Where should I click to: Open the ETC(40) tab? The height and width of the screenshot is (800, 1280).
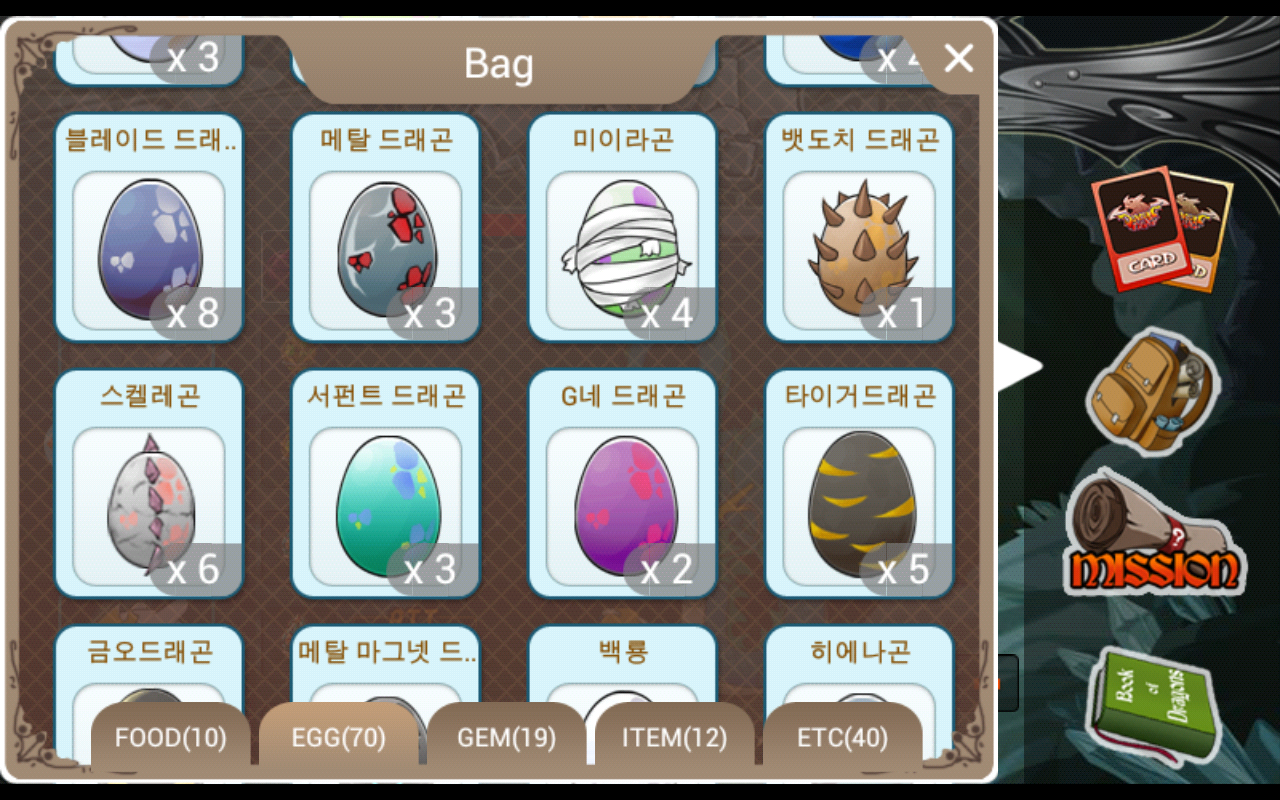[842, 738]
